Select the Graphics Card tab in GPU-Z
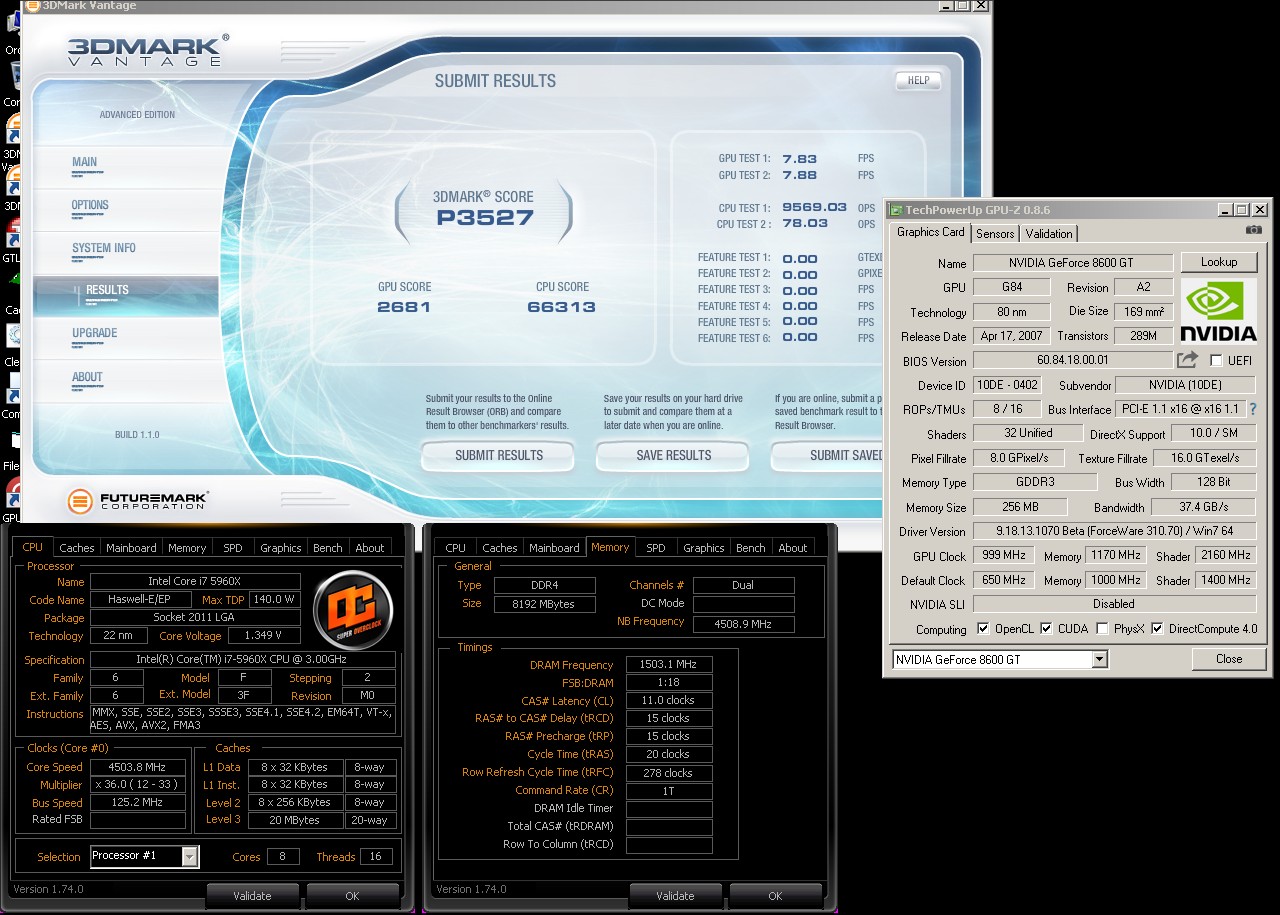The height and width of the screenshot is (915, 1280). click(930, 232)
